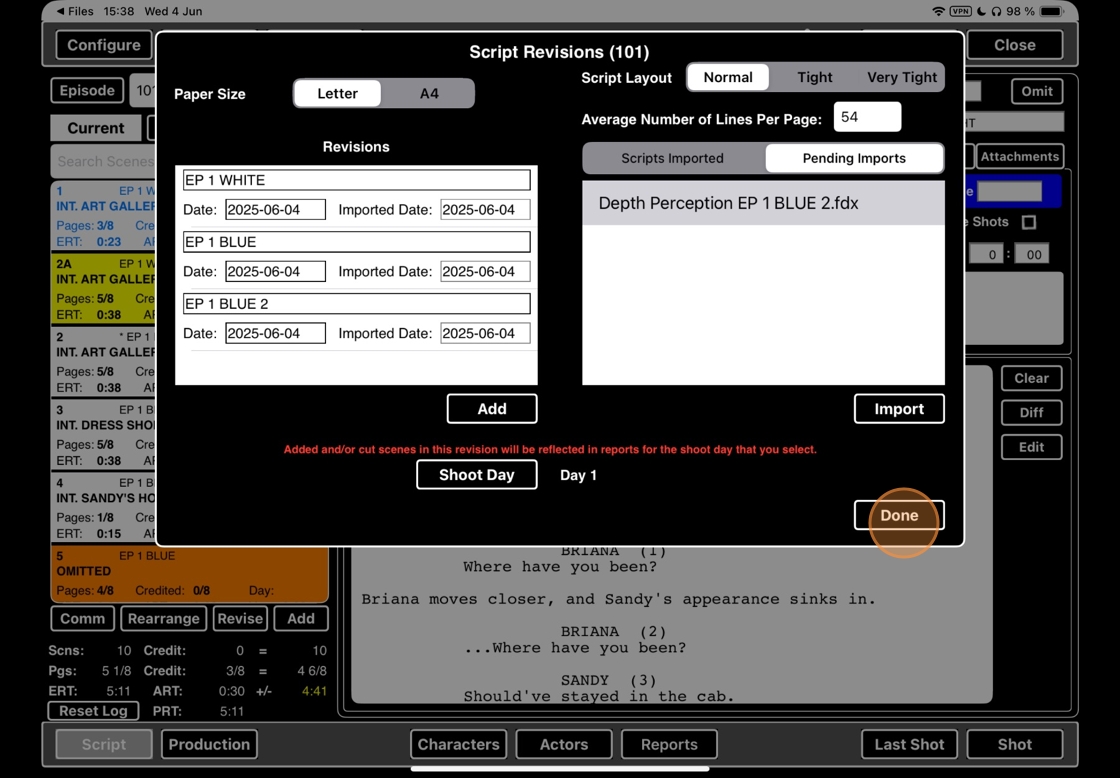1120x778 pixels.
Task: Choose Very Tight script layout
Action: click(901, 77)
